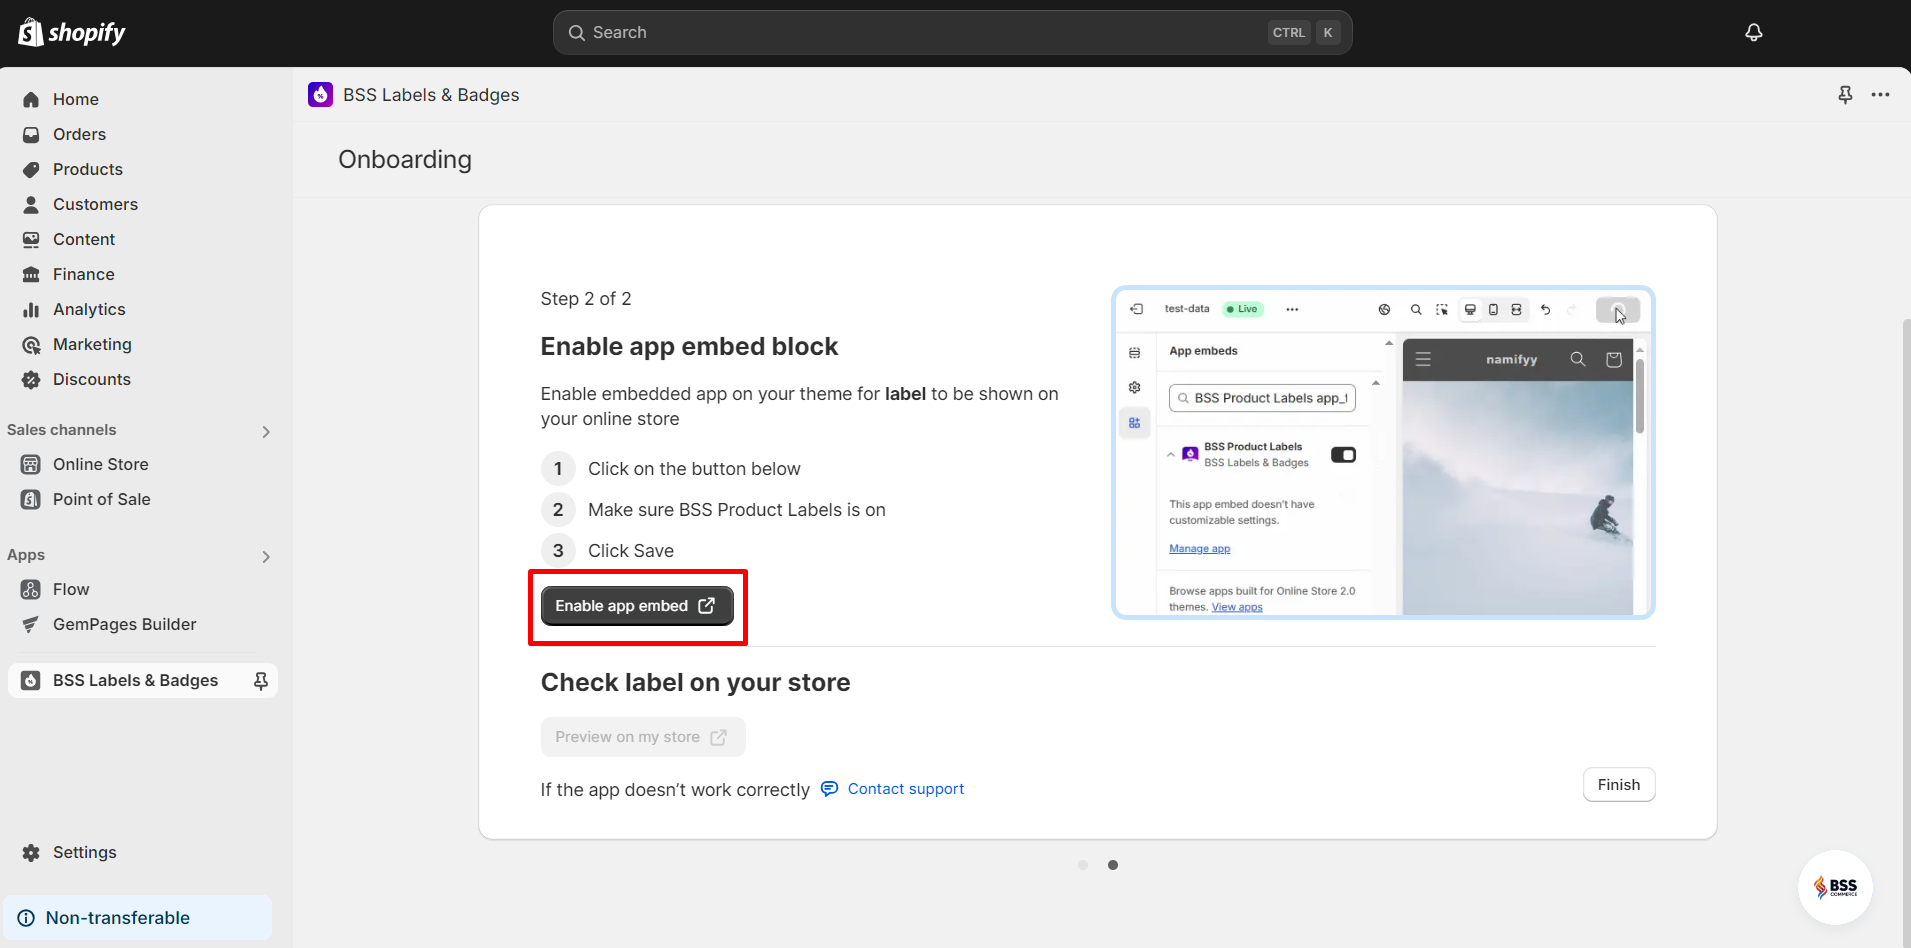
Task: Click the Enable app embed button
Action: 636,605
